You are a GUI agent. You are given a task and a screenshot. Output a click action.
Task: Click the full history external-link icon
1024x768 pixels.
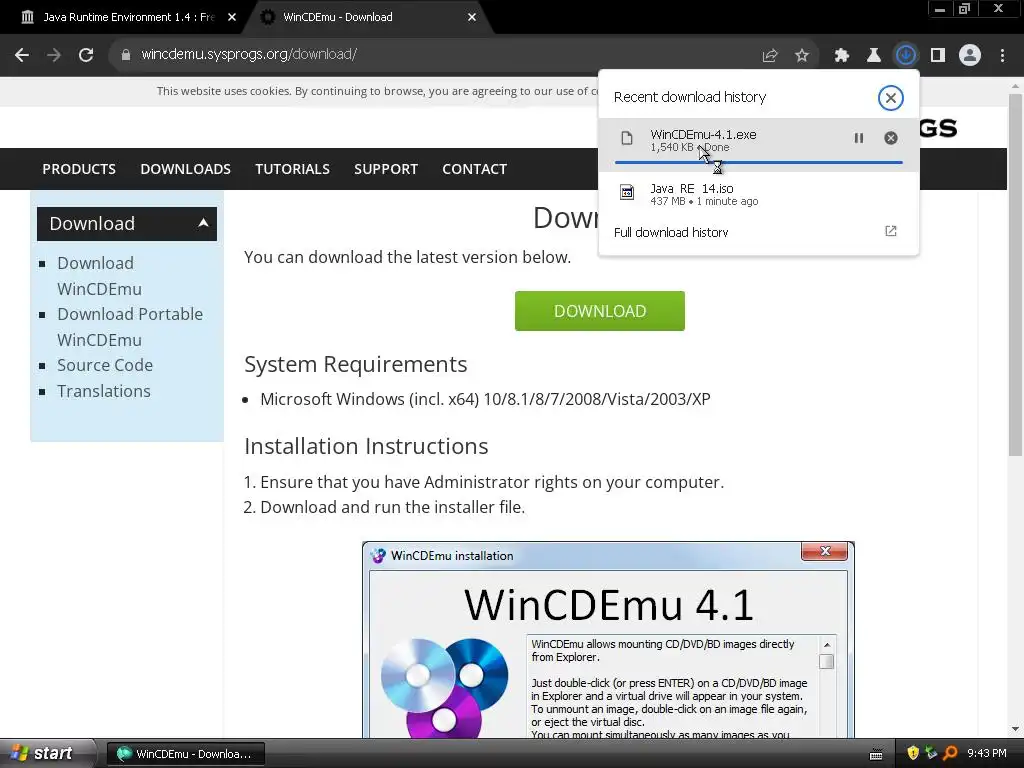pos(891,231)
